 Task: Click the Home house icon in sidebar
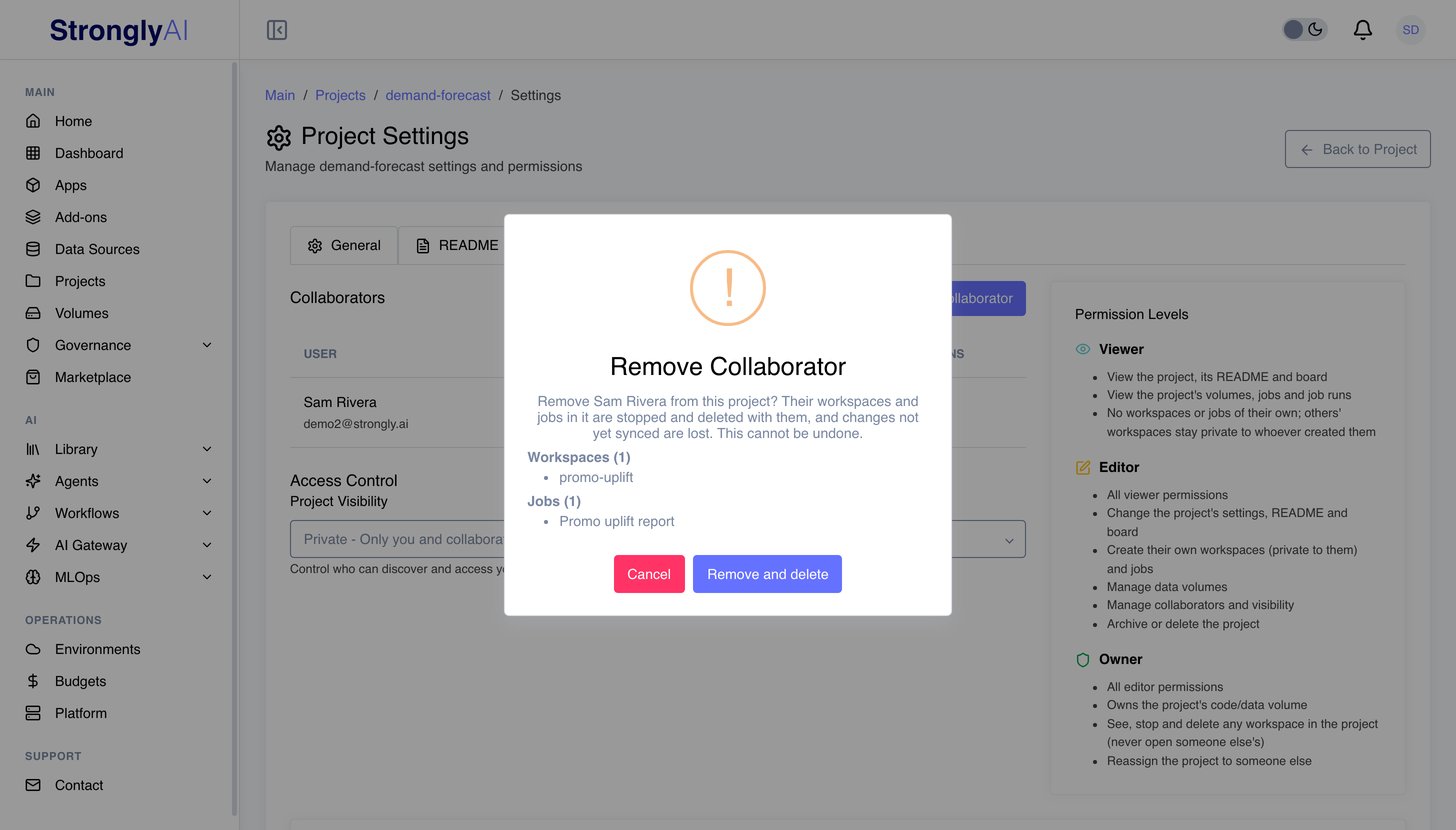click(33, 121)
